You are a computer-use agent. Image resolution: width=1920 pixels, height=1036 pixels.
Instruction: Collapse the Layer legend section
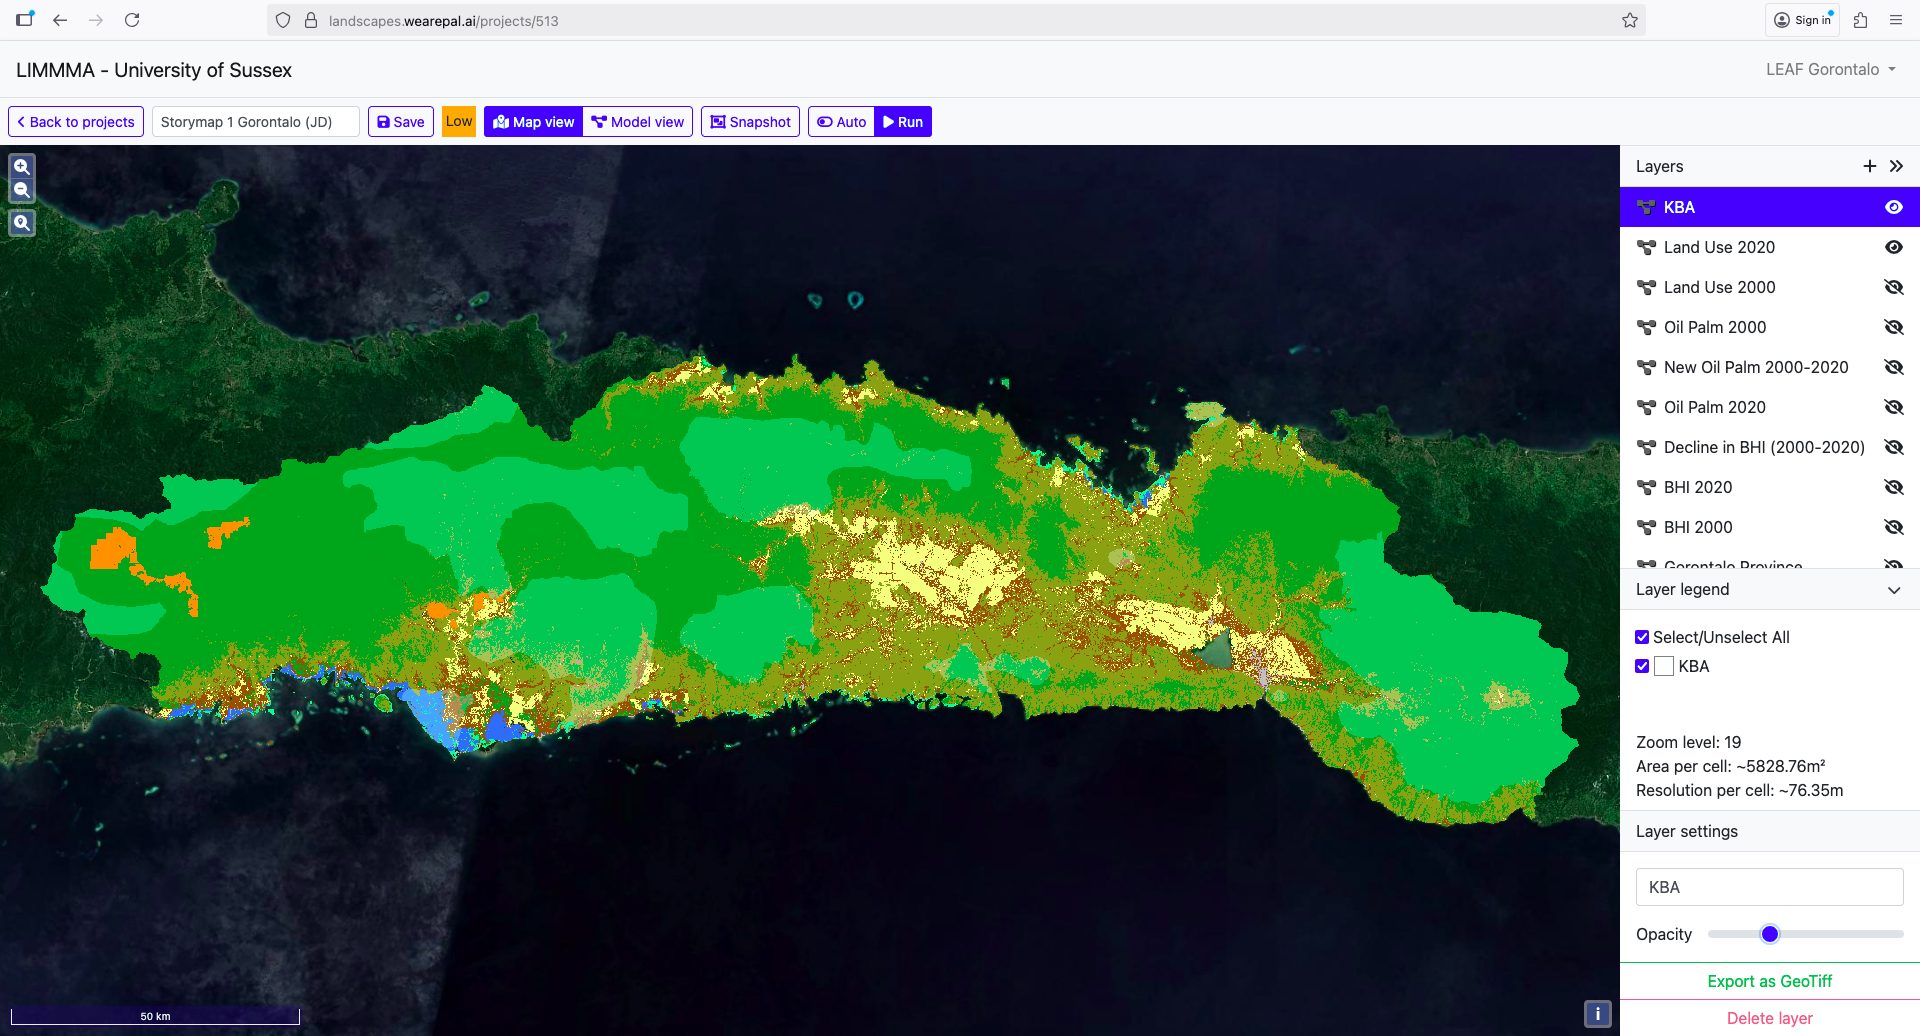1893,590
